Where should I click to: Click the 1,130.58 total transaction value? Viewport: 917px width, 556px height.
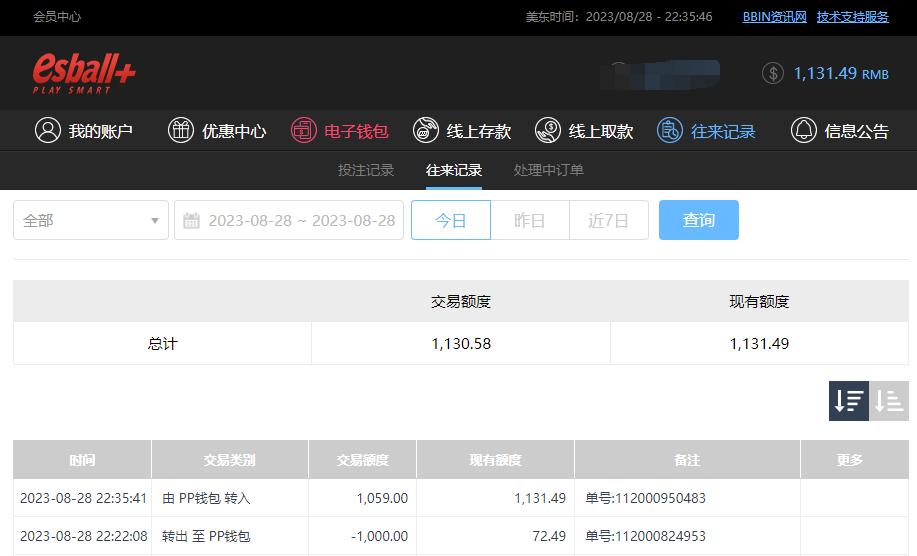click(x=461, y=344)
